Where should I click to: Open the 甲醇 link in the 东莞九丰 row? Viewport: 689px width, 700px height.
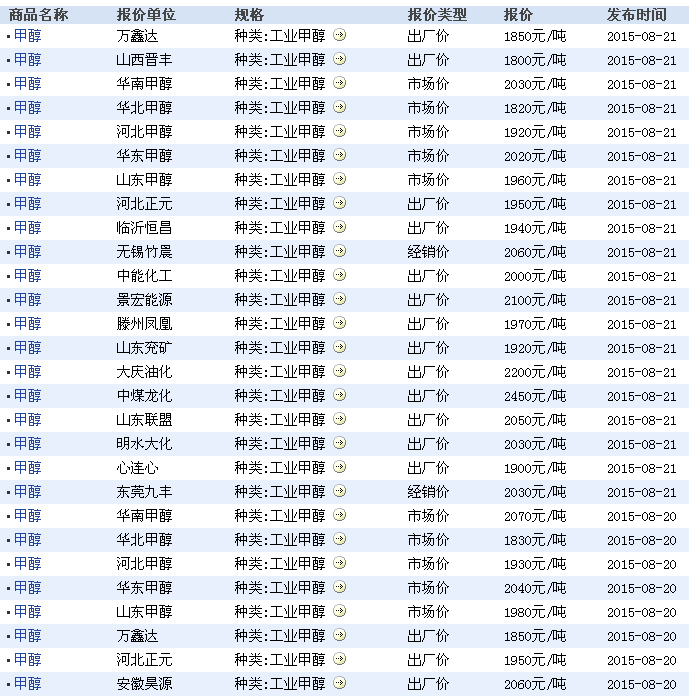[28, 492]
